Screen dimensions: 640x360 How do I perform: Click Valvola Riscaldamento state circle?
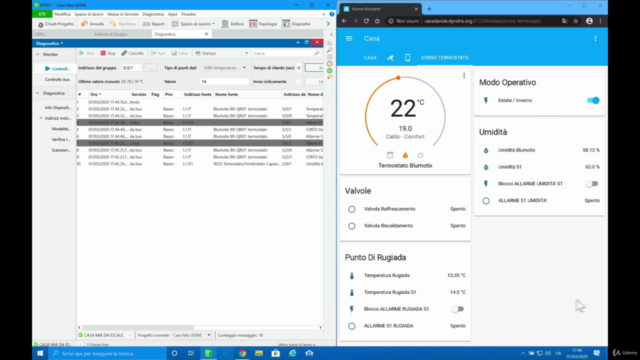coord(352,226)
